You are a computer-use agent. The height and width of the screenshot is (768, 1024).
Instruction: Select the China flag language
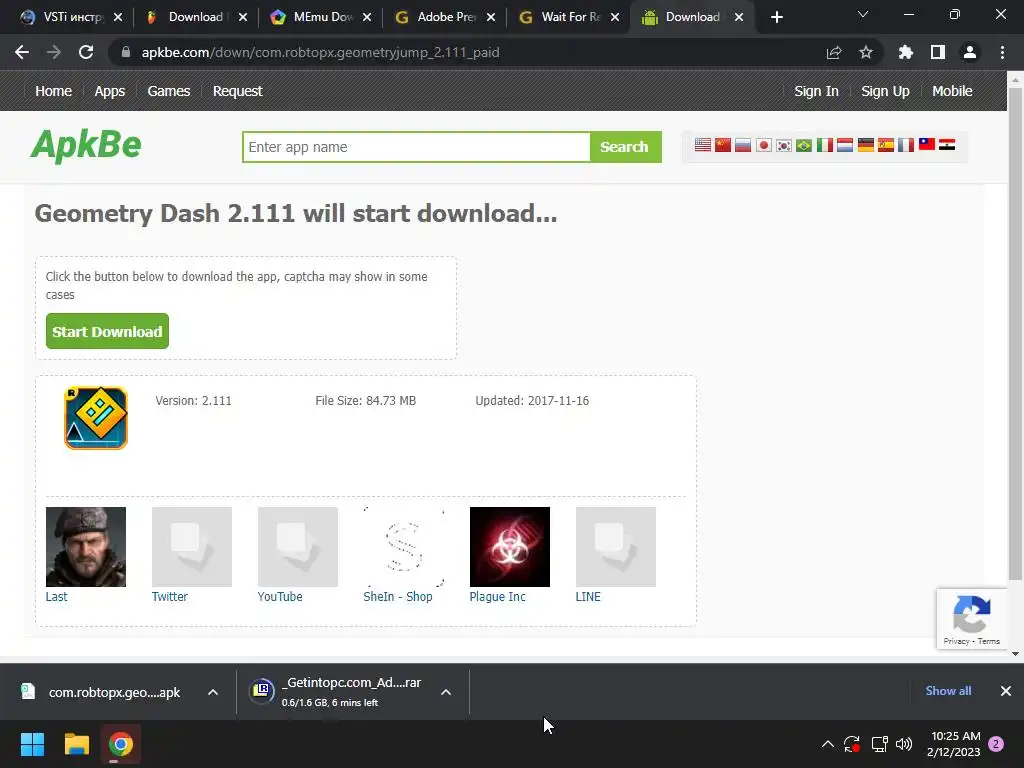(723, 145)
